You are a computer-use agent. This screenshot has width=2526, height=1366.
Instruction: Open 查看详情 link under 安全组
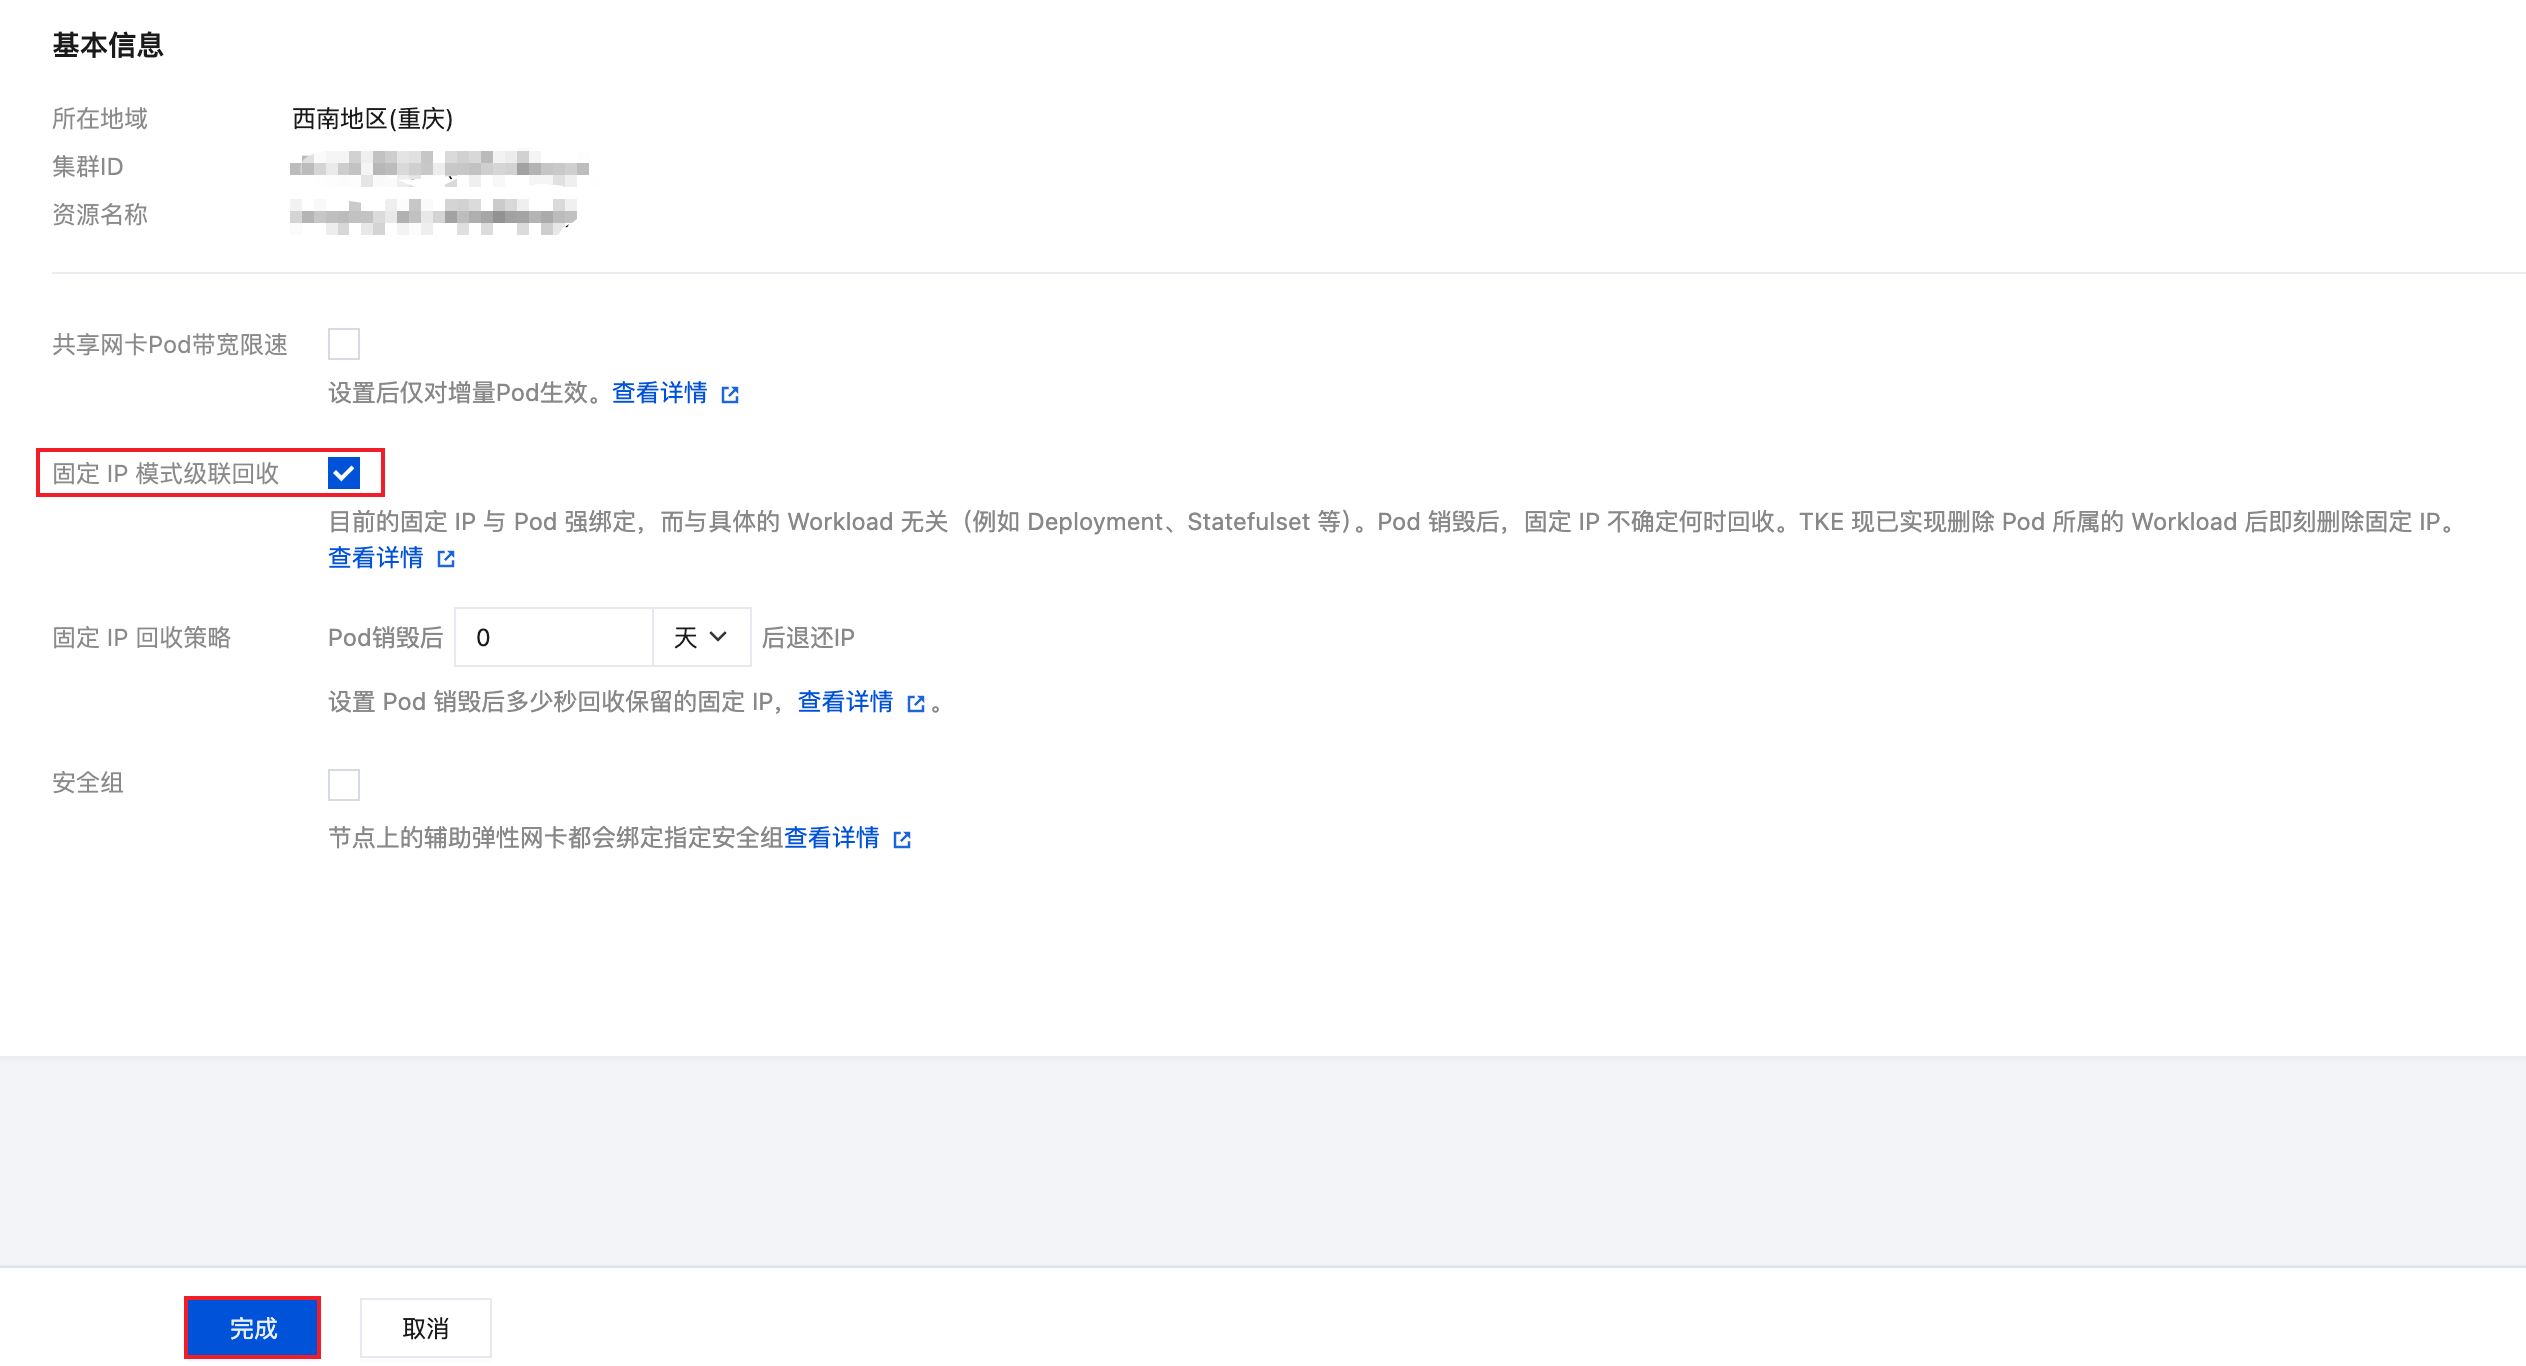pyautogui.click(x=831, y=838)
